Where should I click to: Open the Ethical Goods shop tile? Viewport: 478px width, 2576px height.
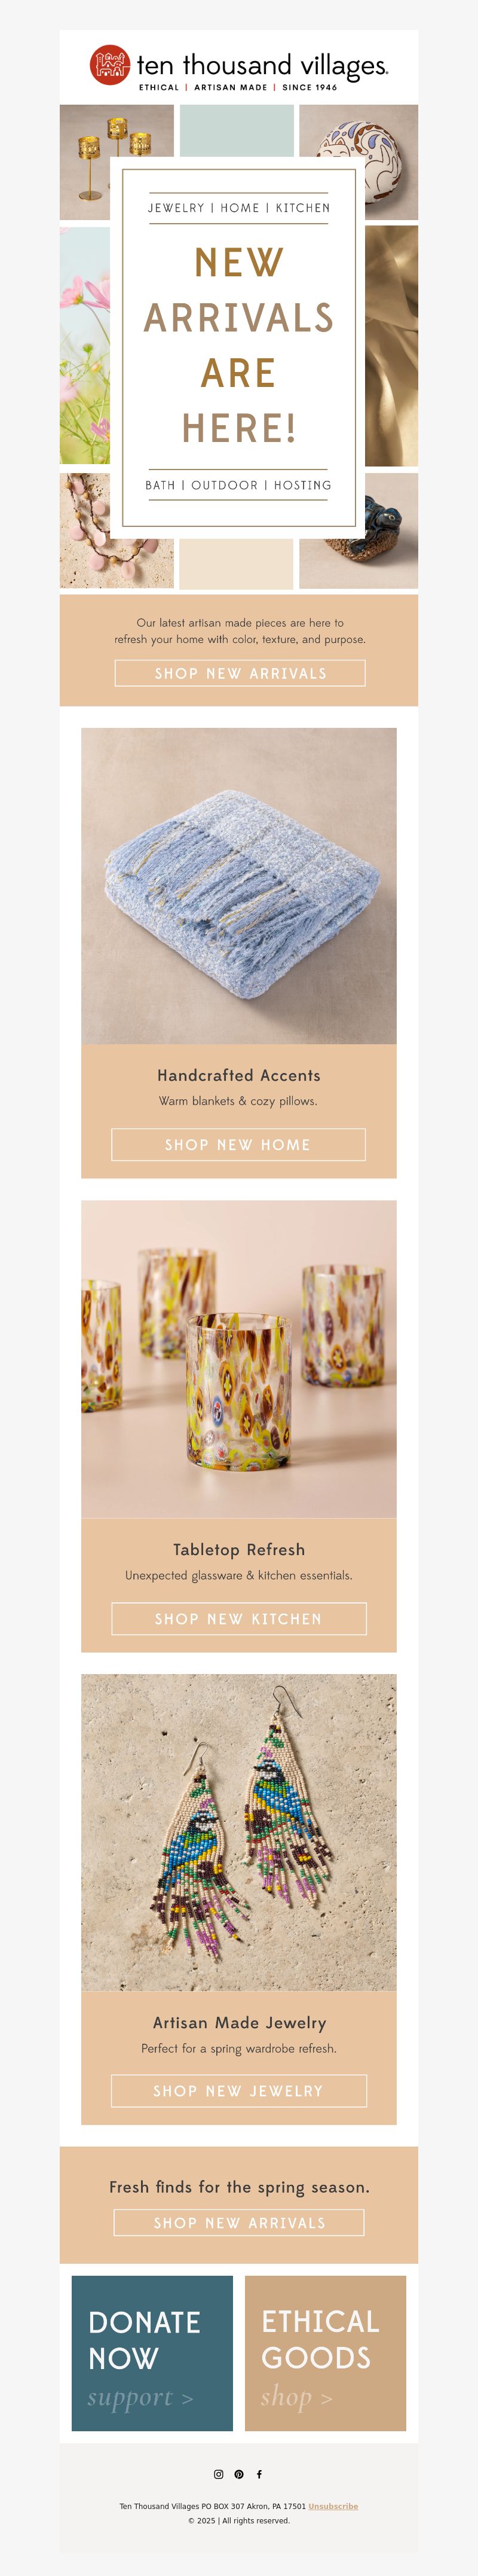pos(325,2354)
